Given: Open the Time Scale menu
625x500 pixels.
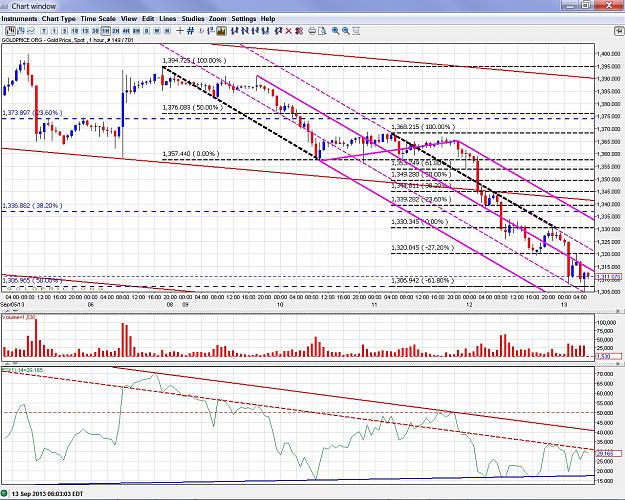Looking at the screenshot, I should click(98, 19).
